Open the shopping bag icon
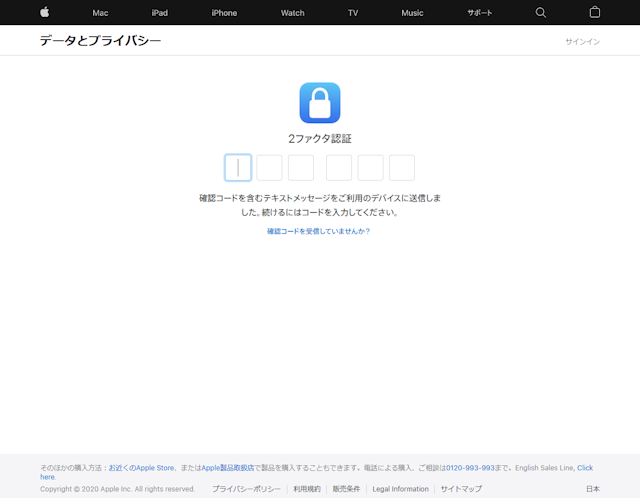640x498 pixels. coord(595,13)
